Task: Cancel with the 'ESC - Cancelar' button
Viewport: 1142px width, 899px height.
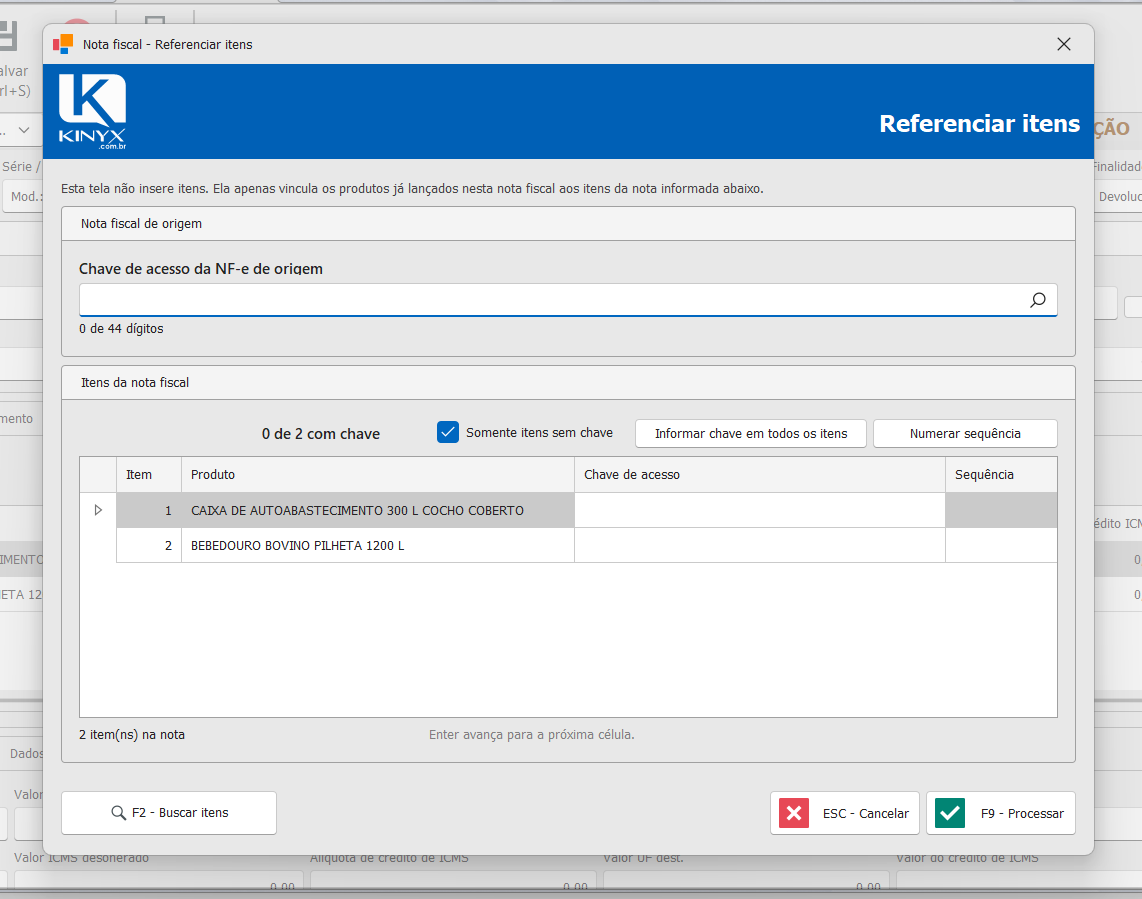Action: (845, 813)
